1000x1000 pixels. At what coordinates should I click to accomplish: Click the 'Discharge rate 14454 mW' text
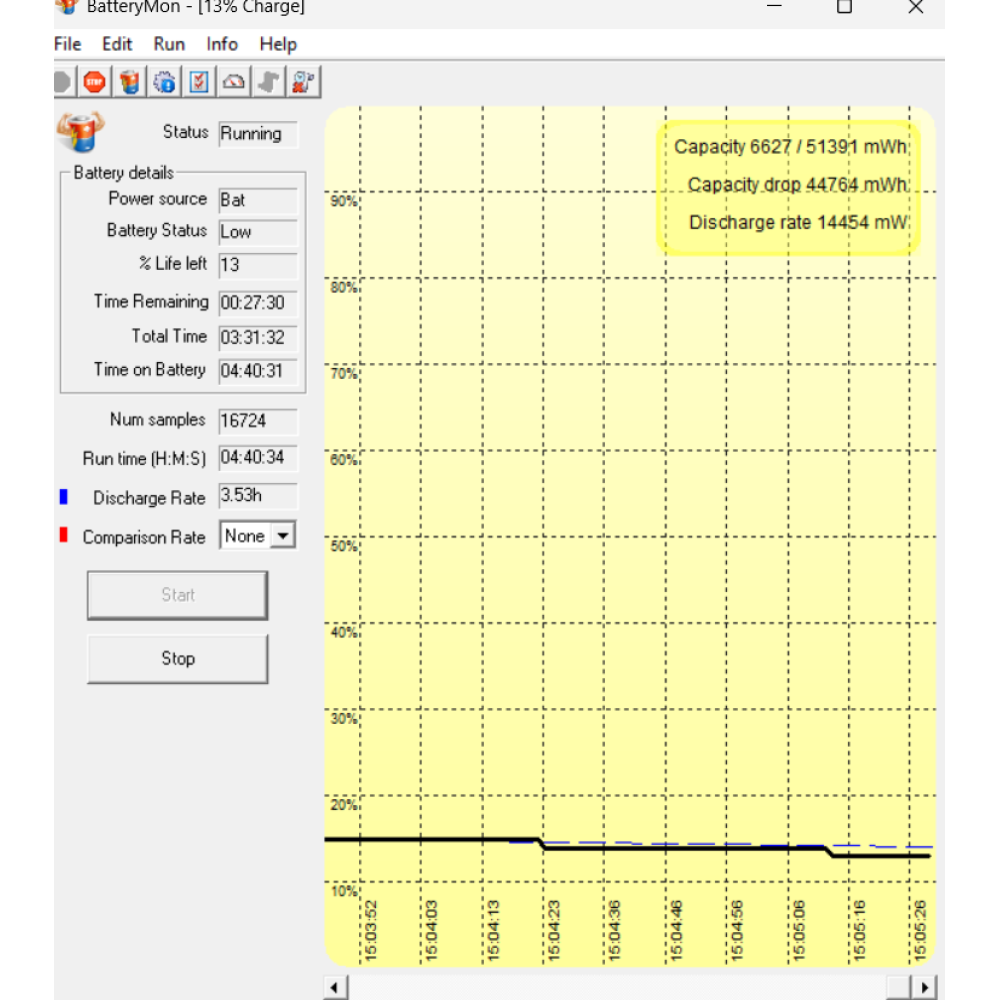tap(798, 223)
